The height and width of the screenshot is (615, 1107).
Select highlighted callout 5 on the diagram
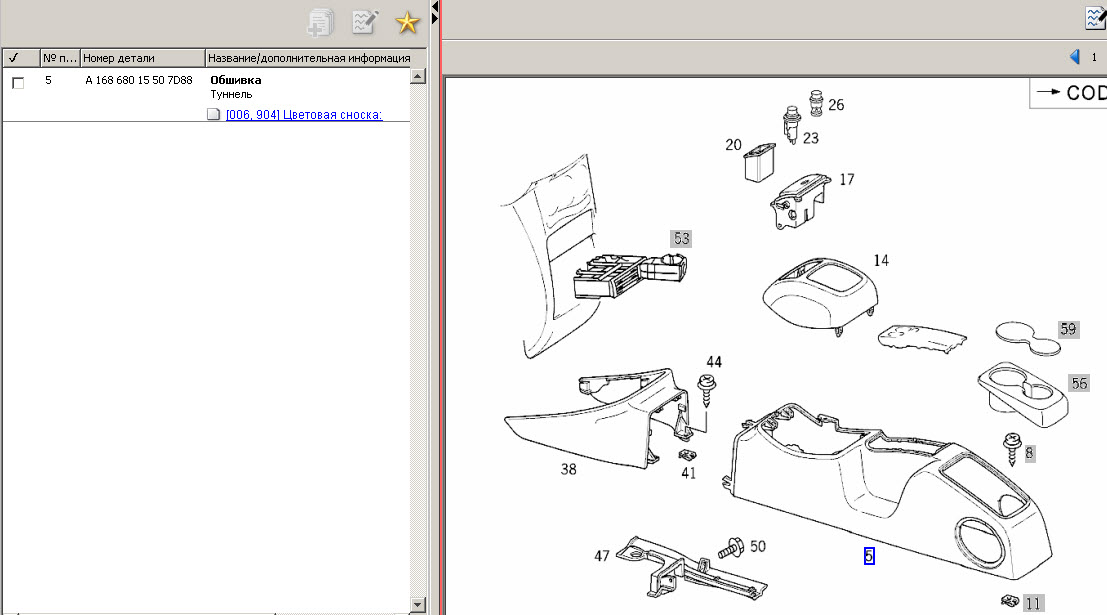(x=869, y=557)
